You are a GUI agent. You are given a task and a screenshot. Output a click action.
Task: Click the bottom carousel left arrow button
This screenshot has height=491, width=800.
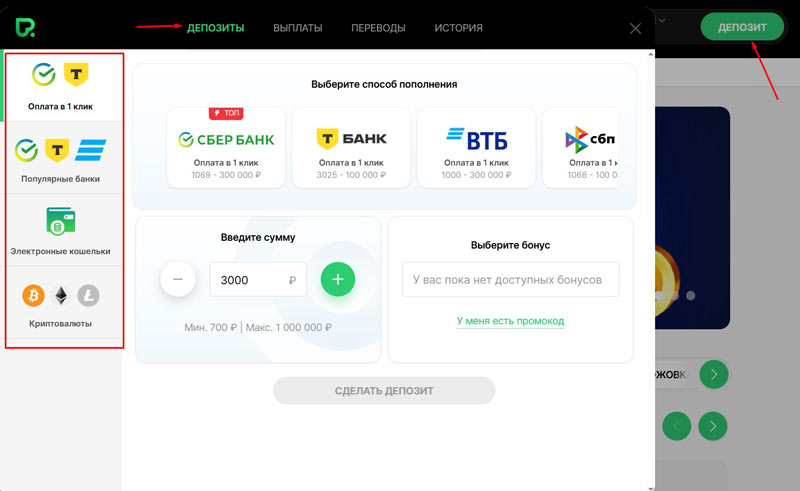point(677,426)
